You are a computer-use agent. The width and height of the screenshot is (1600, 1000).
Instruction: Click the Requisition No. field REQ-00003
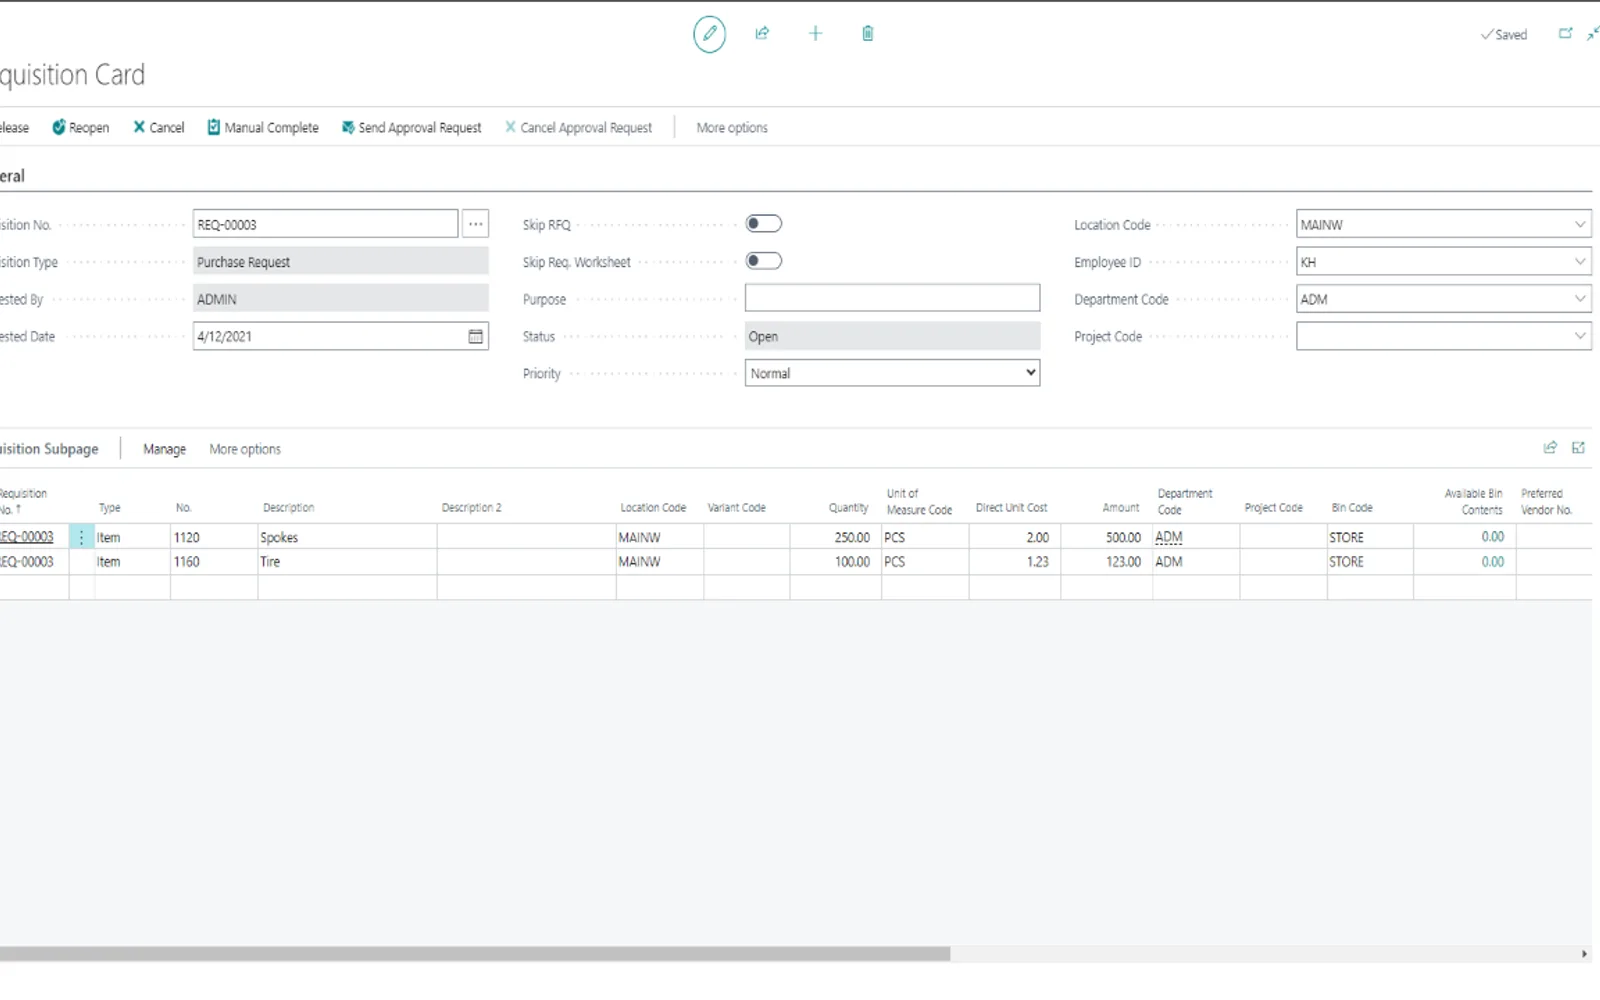(x=325, y=224)
